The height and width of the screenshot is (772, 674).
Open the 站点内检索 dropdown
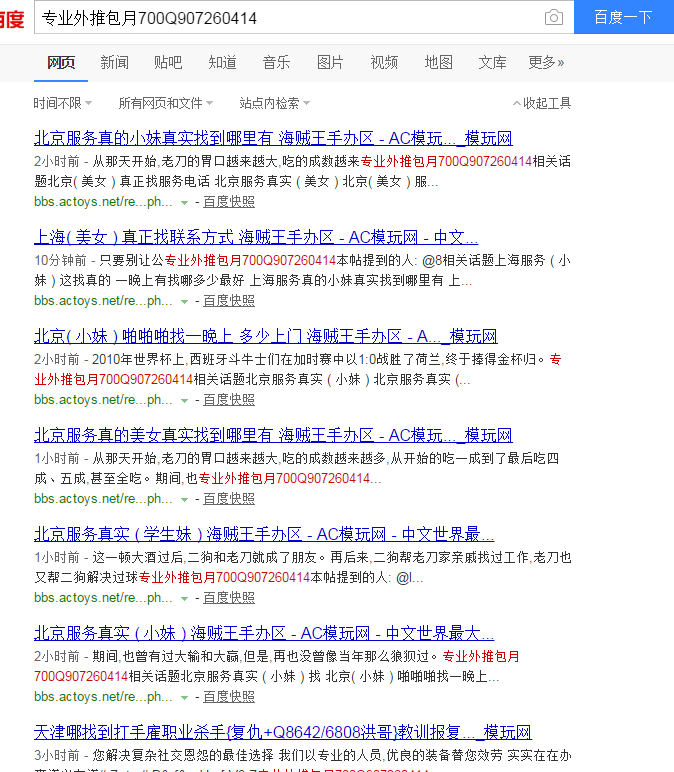pyautogui.click(x=275, y=103)
